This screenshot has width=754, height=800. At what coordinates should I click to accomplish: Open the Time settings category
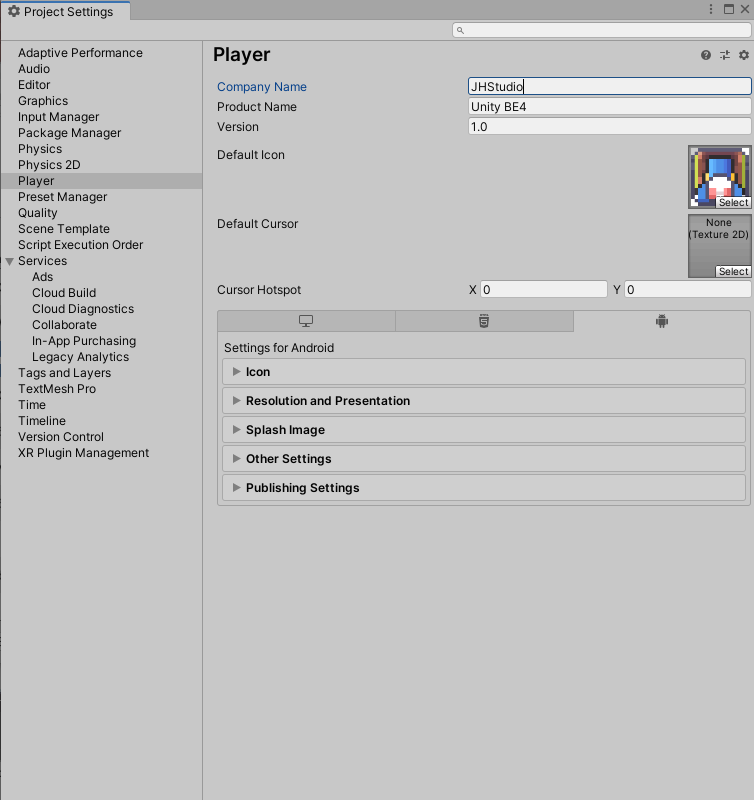coord(32,405)
